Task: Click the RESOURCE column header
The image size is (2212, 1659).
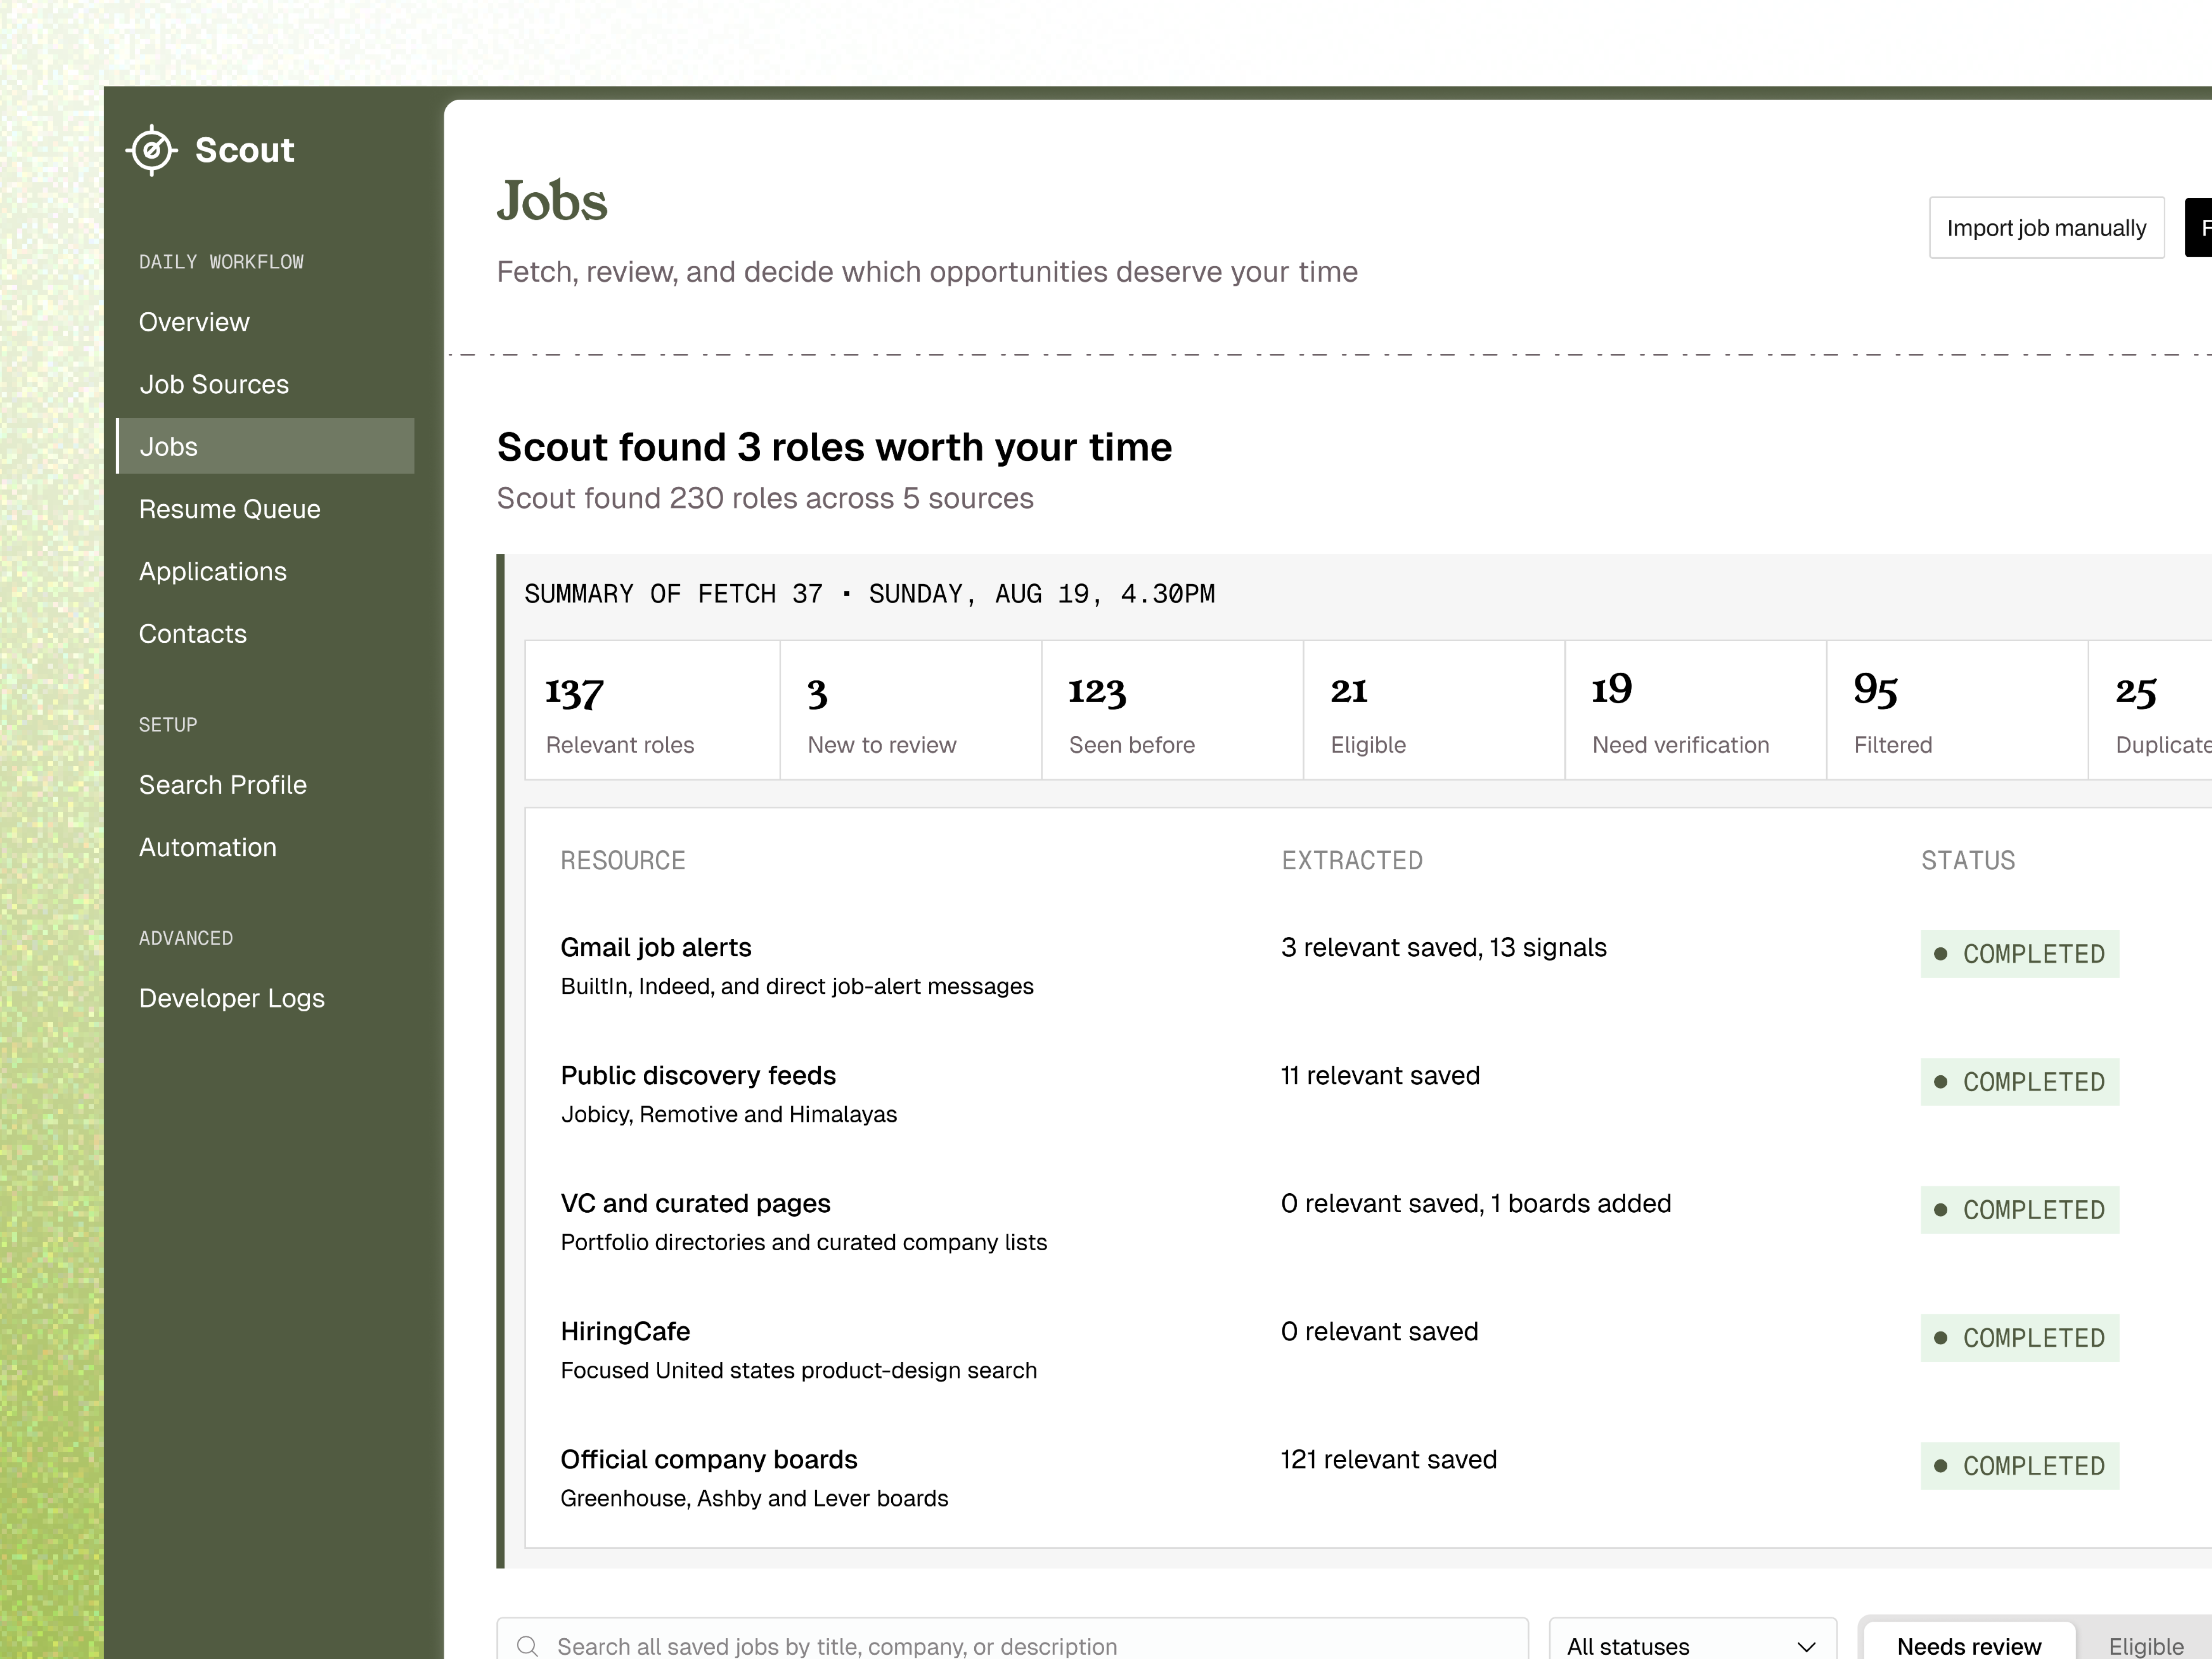Action: 623,860
